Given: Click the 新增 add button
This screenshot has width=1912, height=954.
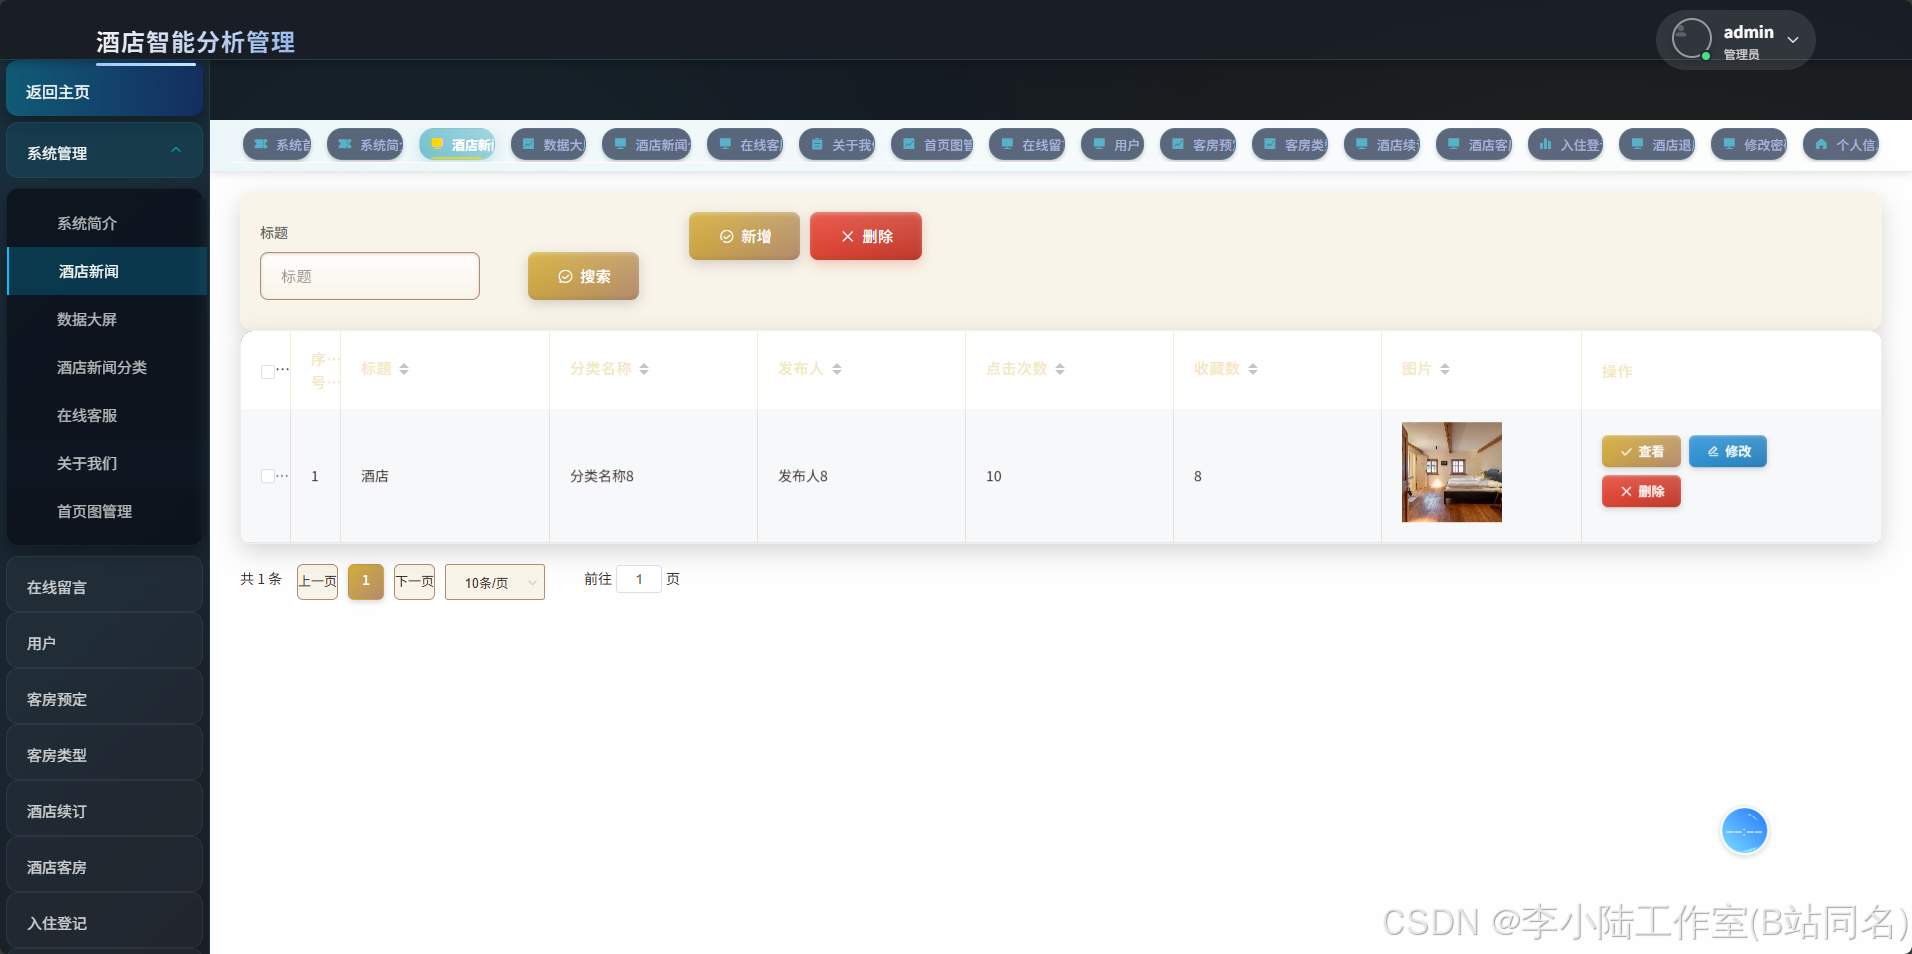Looking at the screenshot, I should pyautogui.click(x=744, y=236).
